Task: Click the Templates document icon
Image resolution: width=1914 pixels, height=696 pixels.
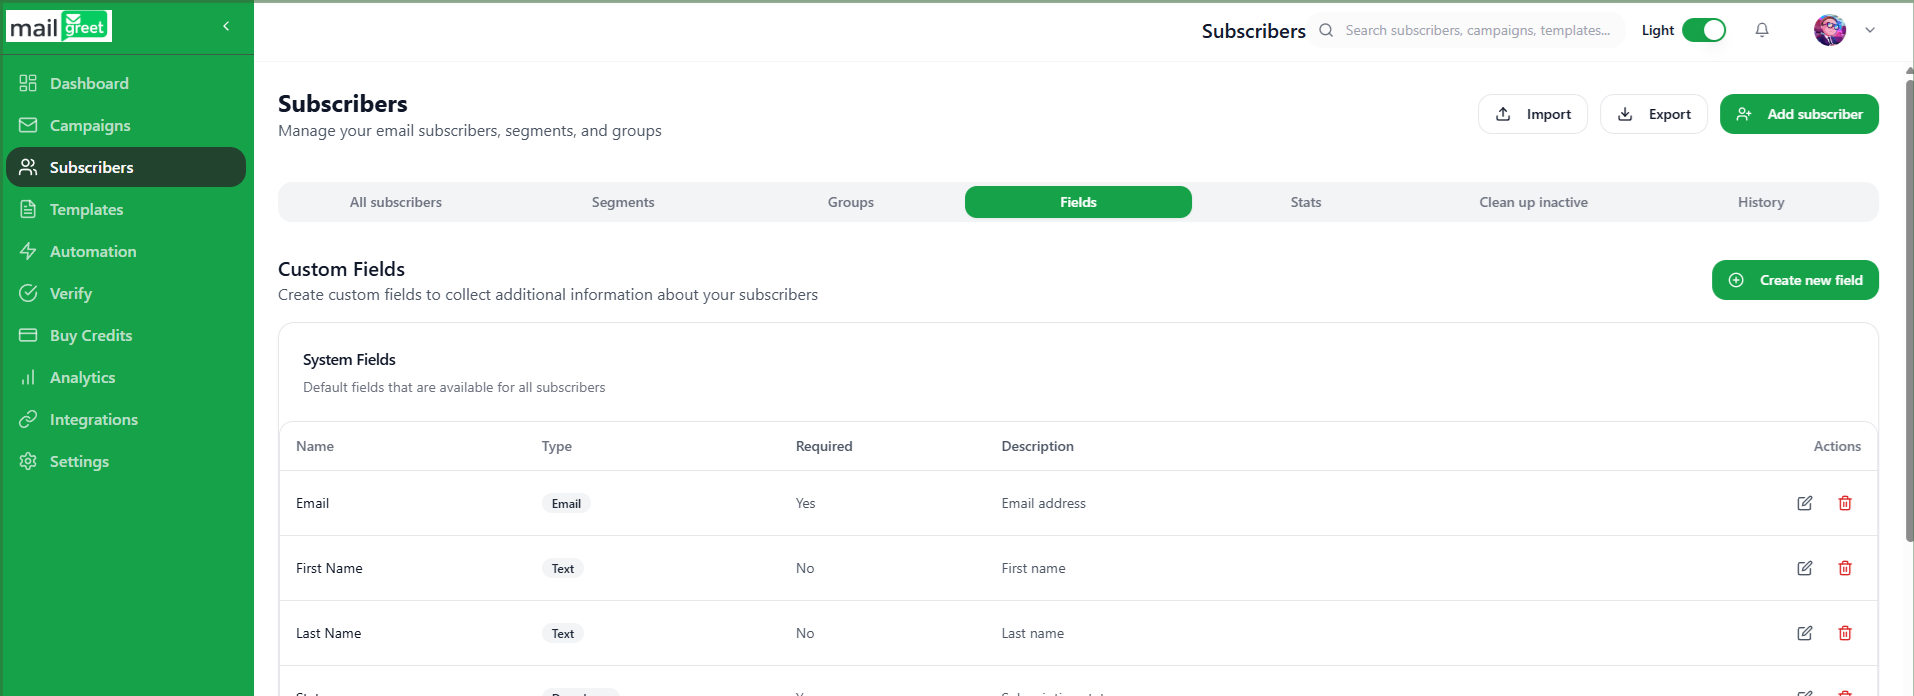Action: point(28,209)
